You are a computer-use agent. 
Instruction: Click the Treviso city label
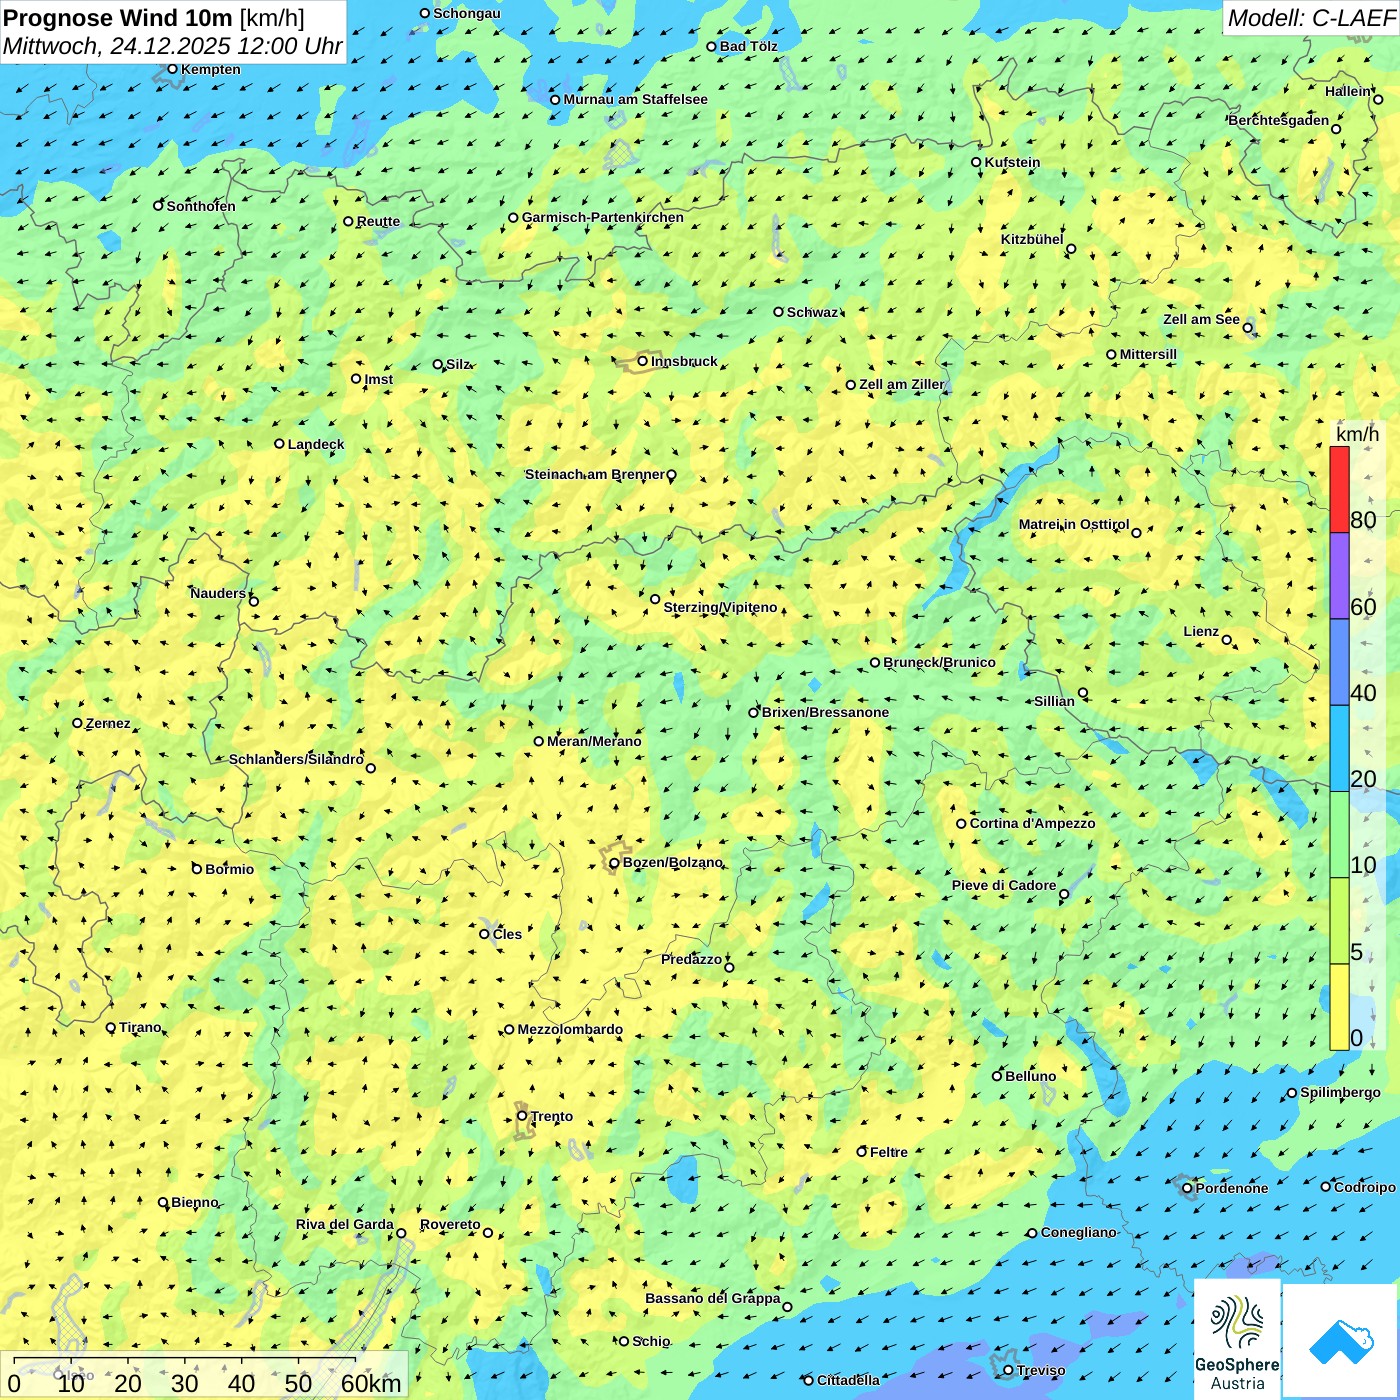pos(1041,1370)
